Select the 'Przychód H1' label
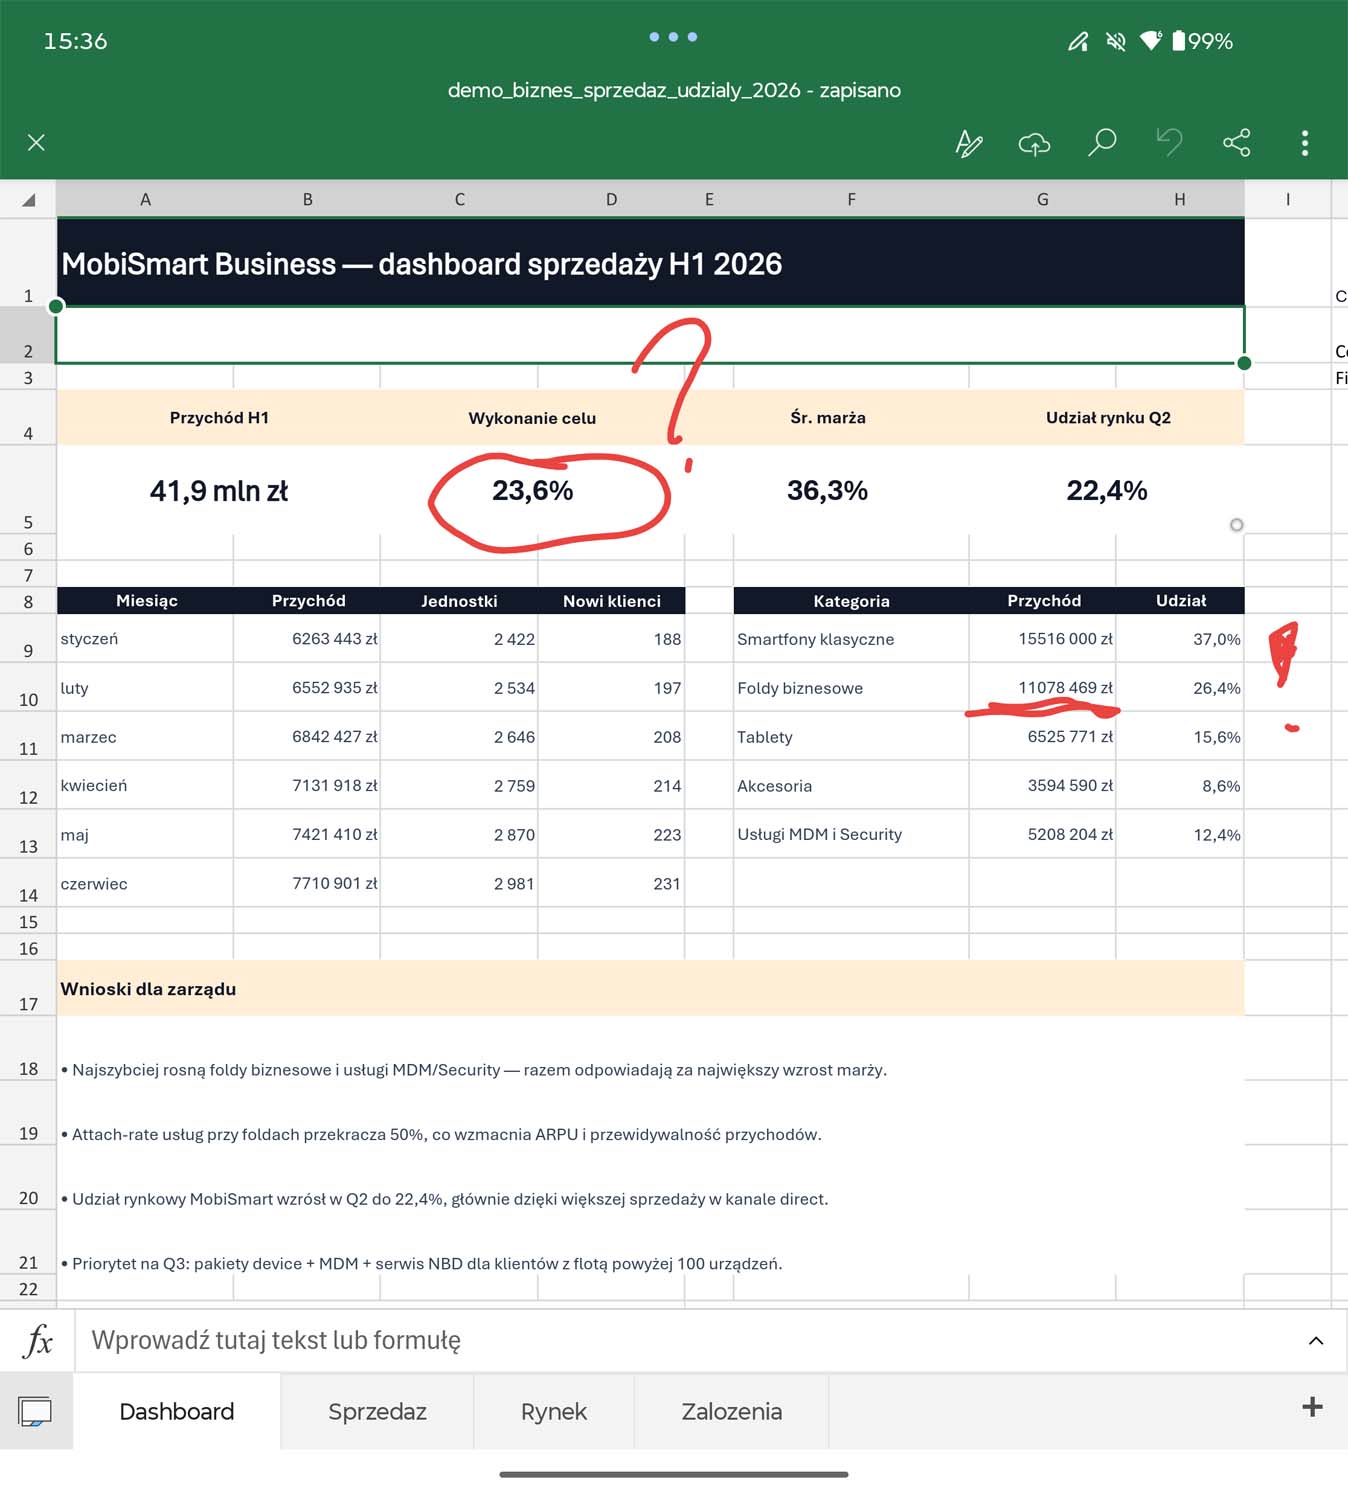The height and width of the screenshot is (1500, 1348). [219, 418]
